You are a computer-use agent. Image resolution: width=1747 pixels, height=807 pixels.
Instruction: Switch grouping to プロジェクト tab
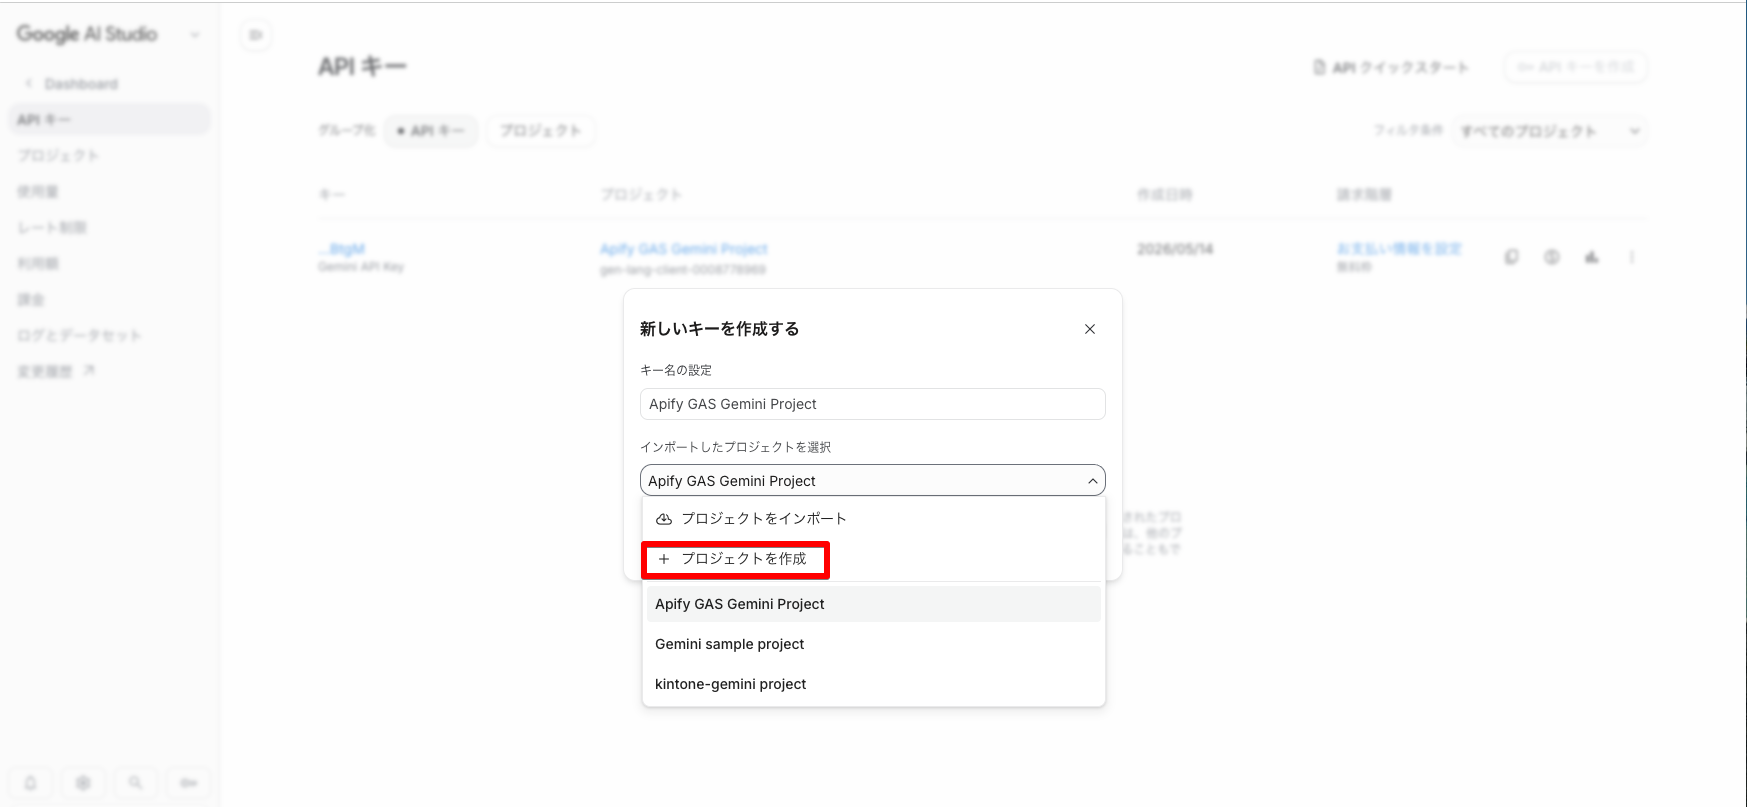point(541,131)
